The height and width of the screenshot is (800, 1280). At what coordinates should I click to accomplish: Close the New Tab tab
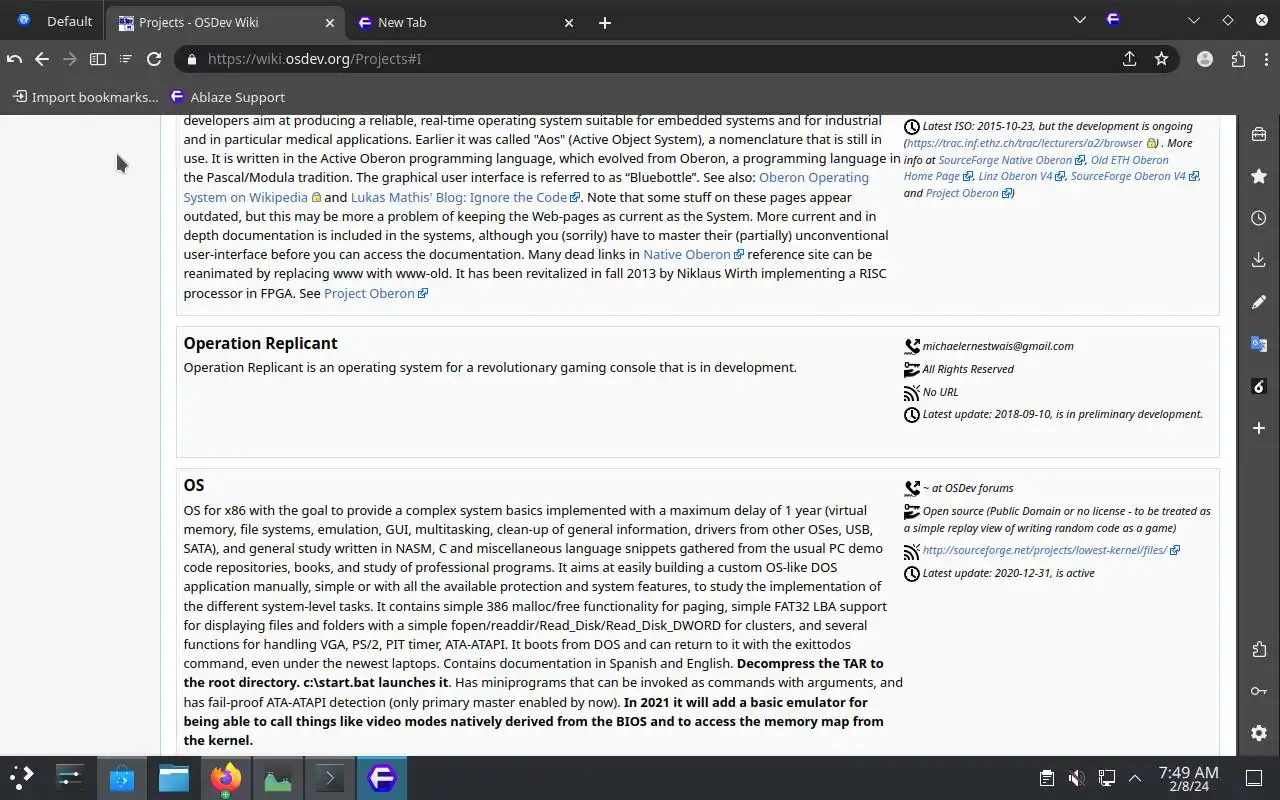pos(569,22)
